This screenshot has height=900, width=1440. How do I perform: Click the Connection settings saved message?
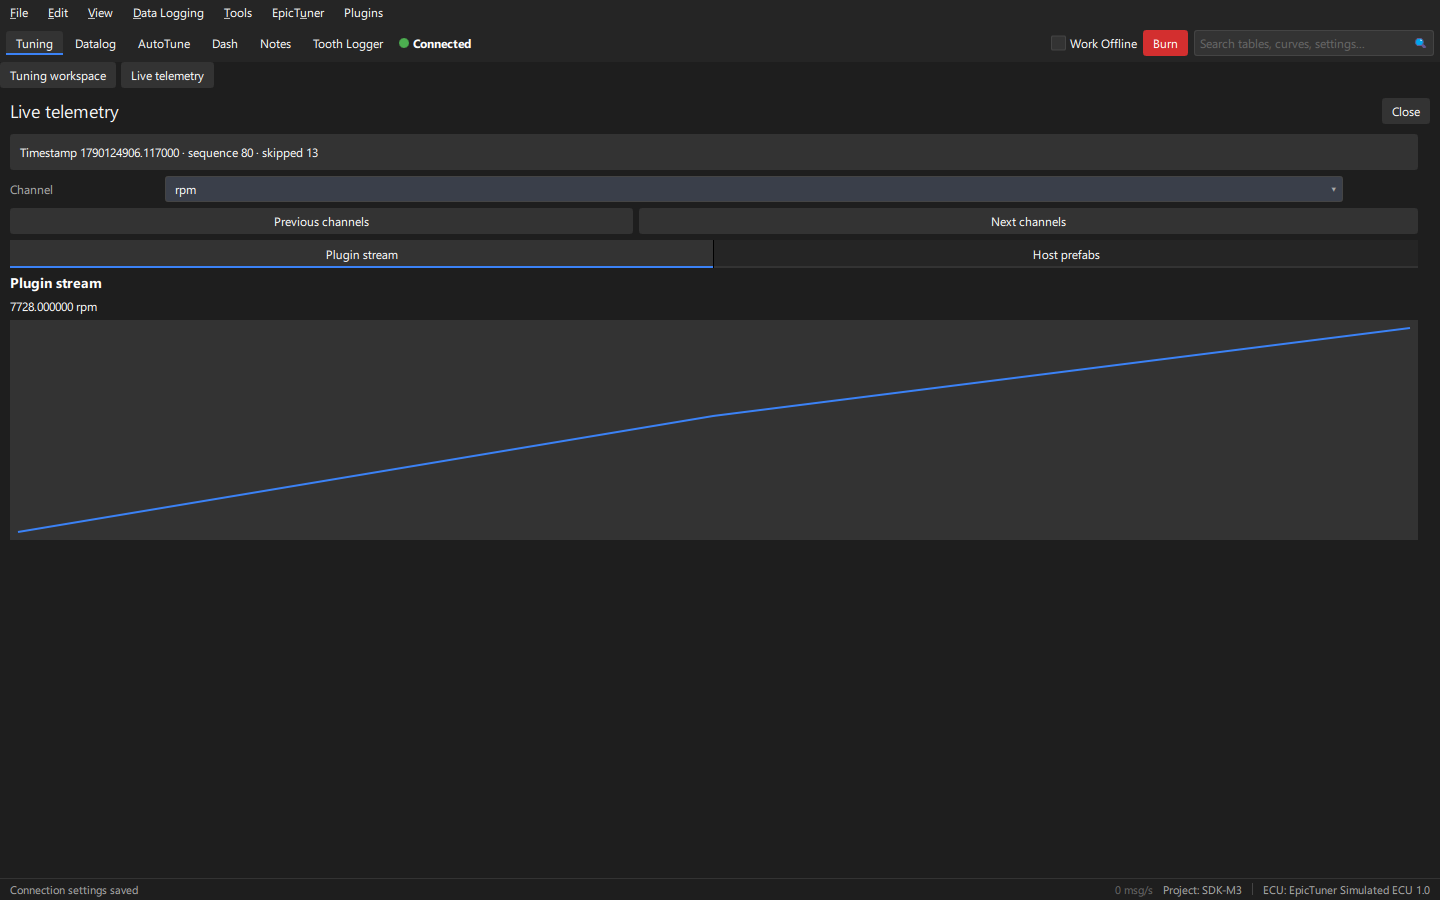coord(74,890)
